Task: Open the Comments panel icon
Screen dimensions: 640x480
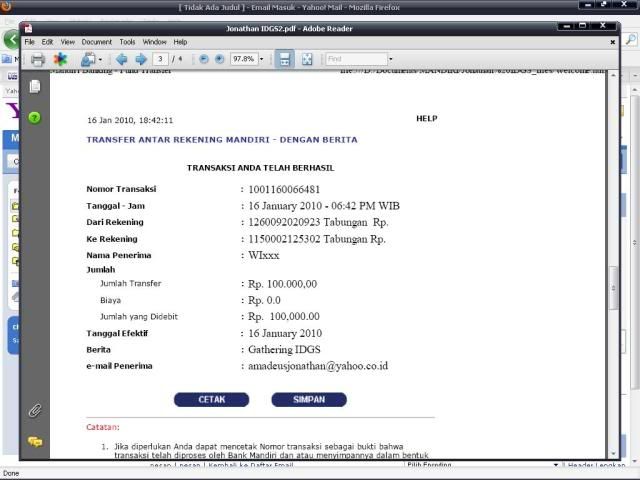Action: [35, 442]
